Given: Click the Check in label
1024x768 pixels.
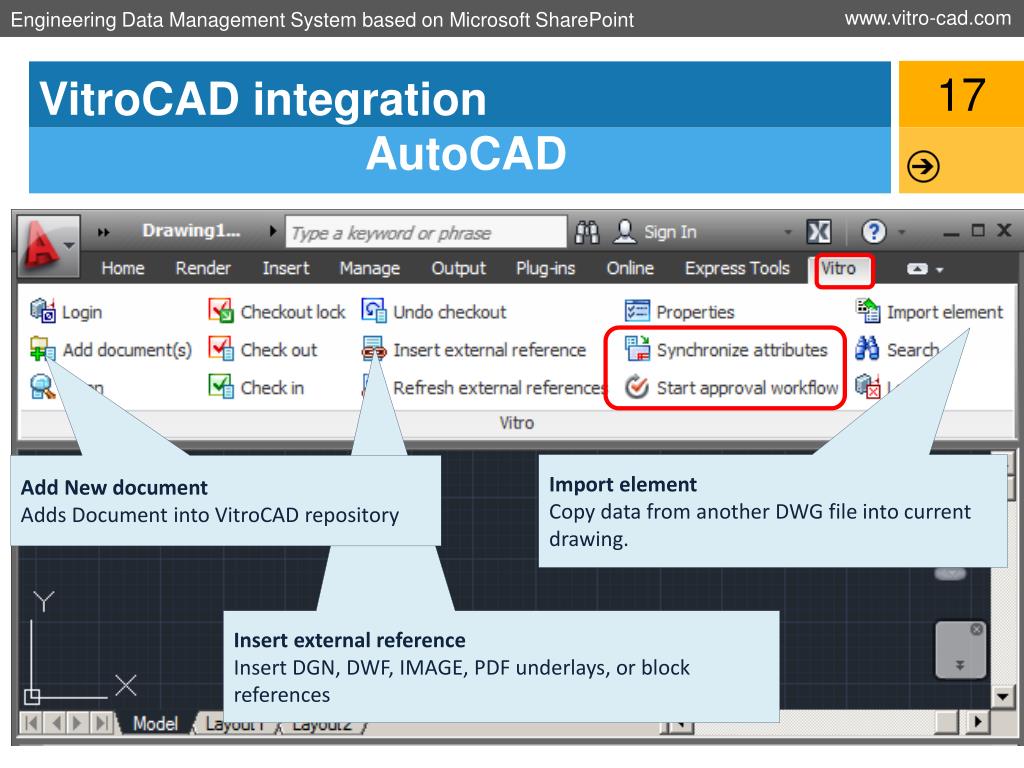Looking at the screenshot, I should (272, 388).
